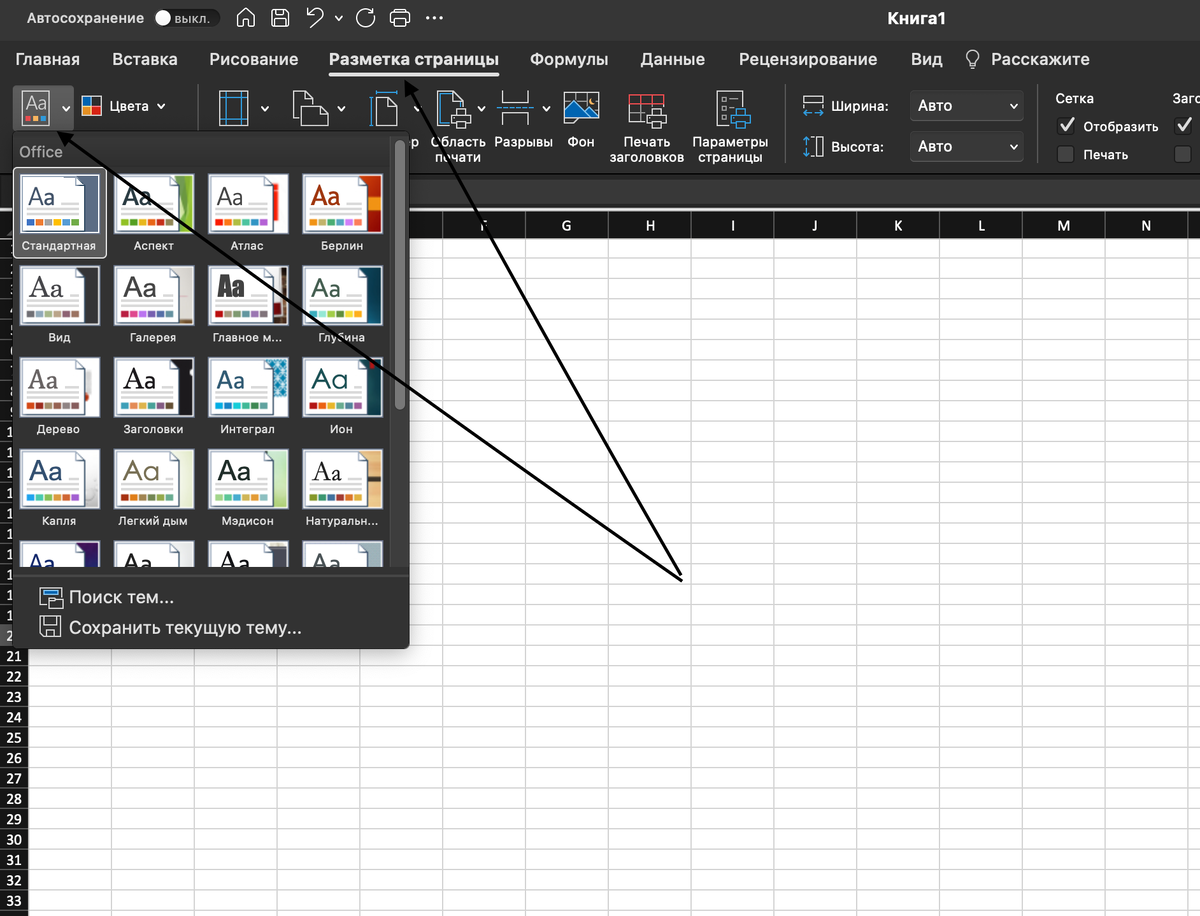1200x916 pixels.
Task: Click the Темы (Aa) themes button
Action: tap(36, 106)
